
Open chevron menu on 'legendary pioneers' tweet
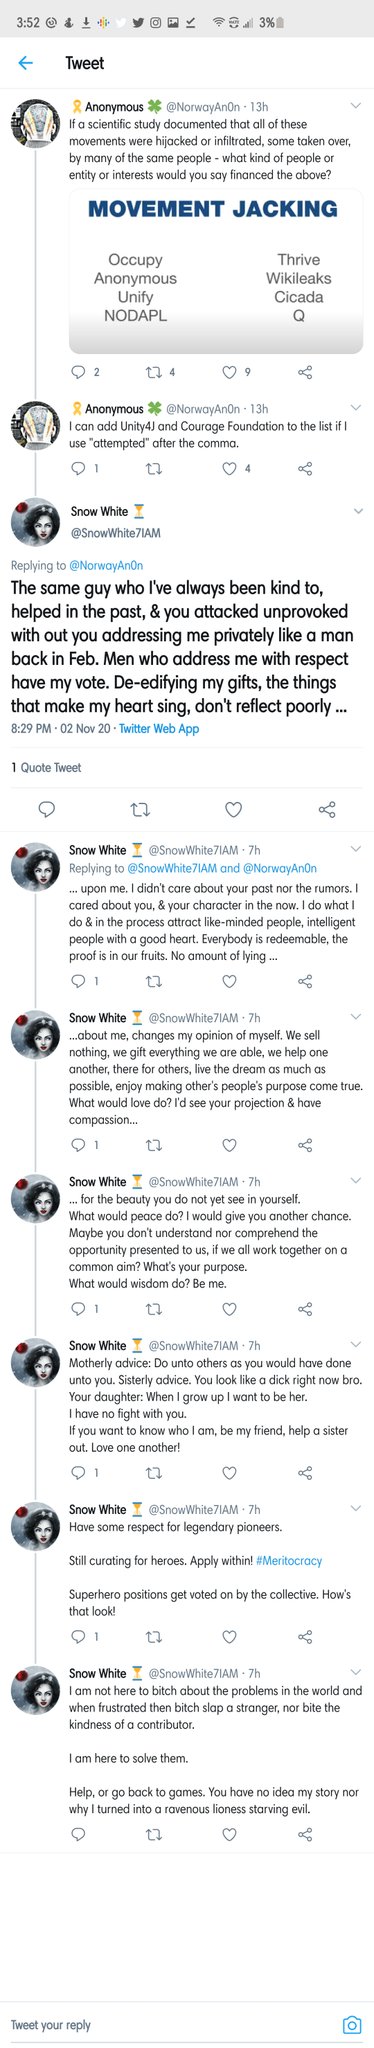click(356, 1509)
